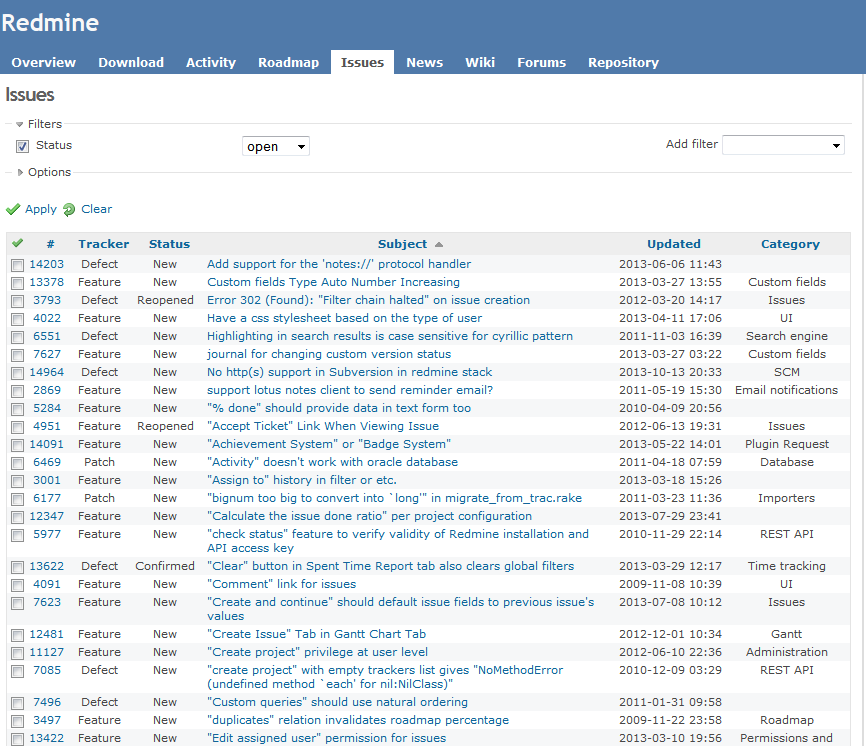
Task: Open 'Error 302 (Found)' issue subject
Action: (368, 300)
